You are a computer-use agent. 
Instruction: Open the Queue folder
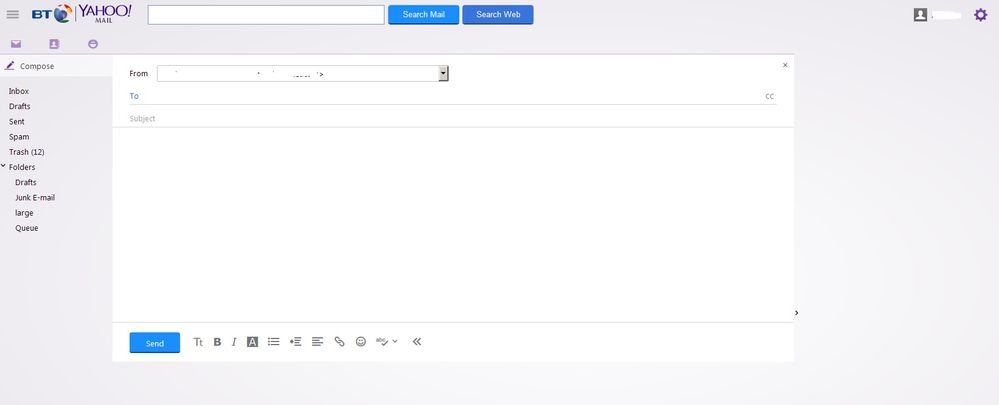[x=27, y=228]
